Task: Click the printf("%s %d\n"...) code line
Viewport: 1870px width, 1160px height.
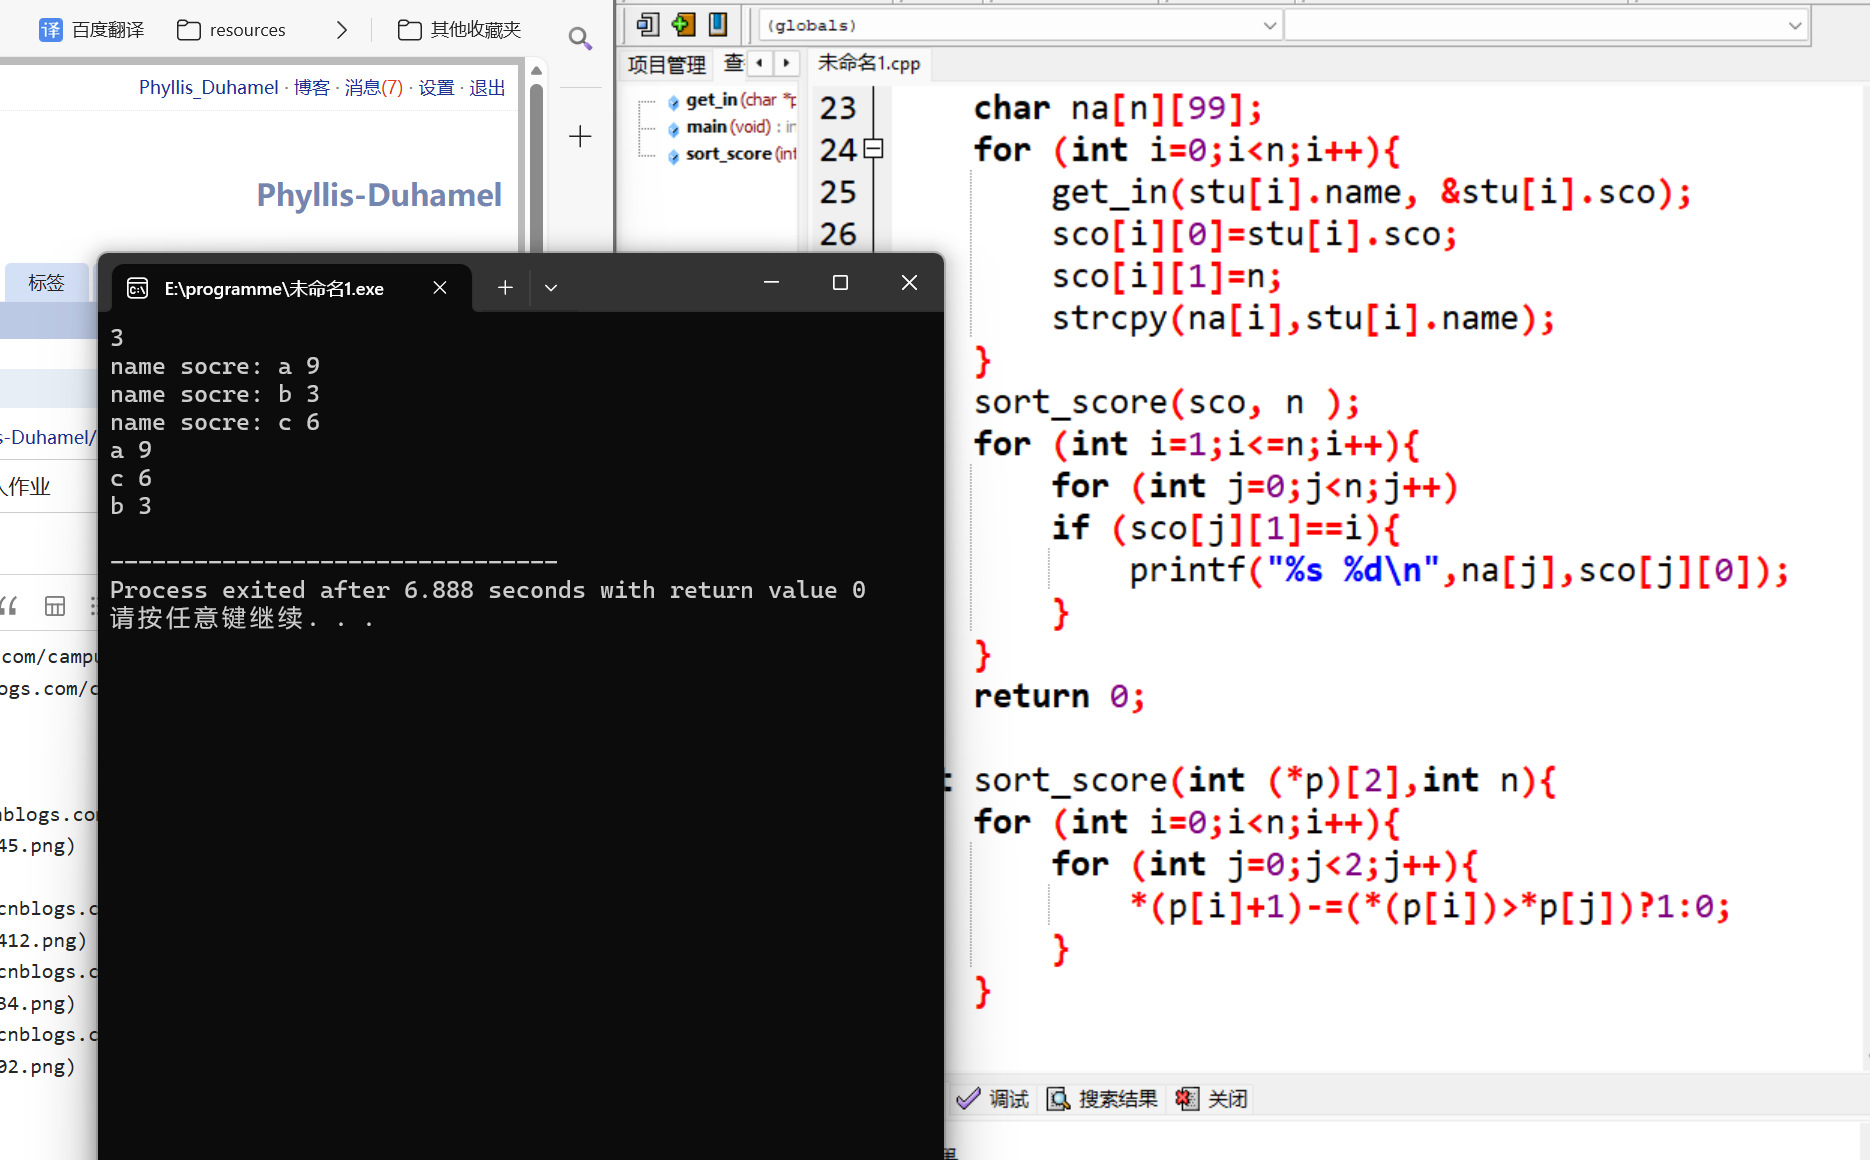Action: pyautogui.click(x=1459, y=570)
